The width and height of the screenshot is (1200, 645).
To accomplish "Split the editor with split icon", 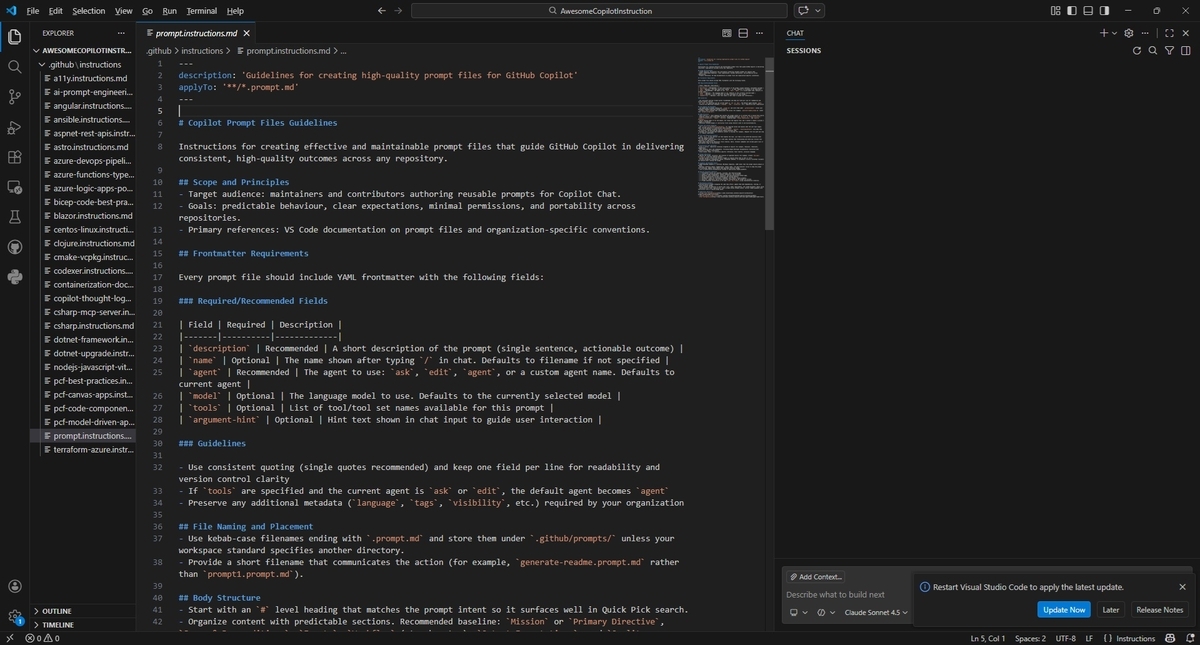I will (x=744, y=33).
